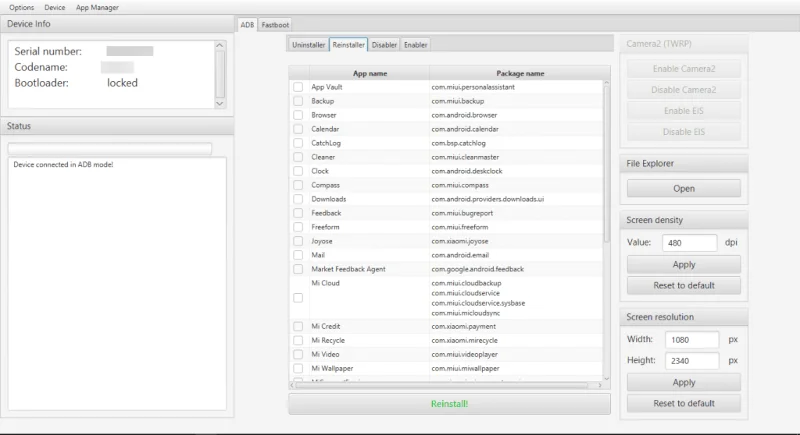Click the Enable EIS button
800x435 pixels.
(x=684, y=111)
